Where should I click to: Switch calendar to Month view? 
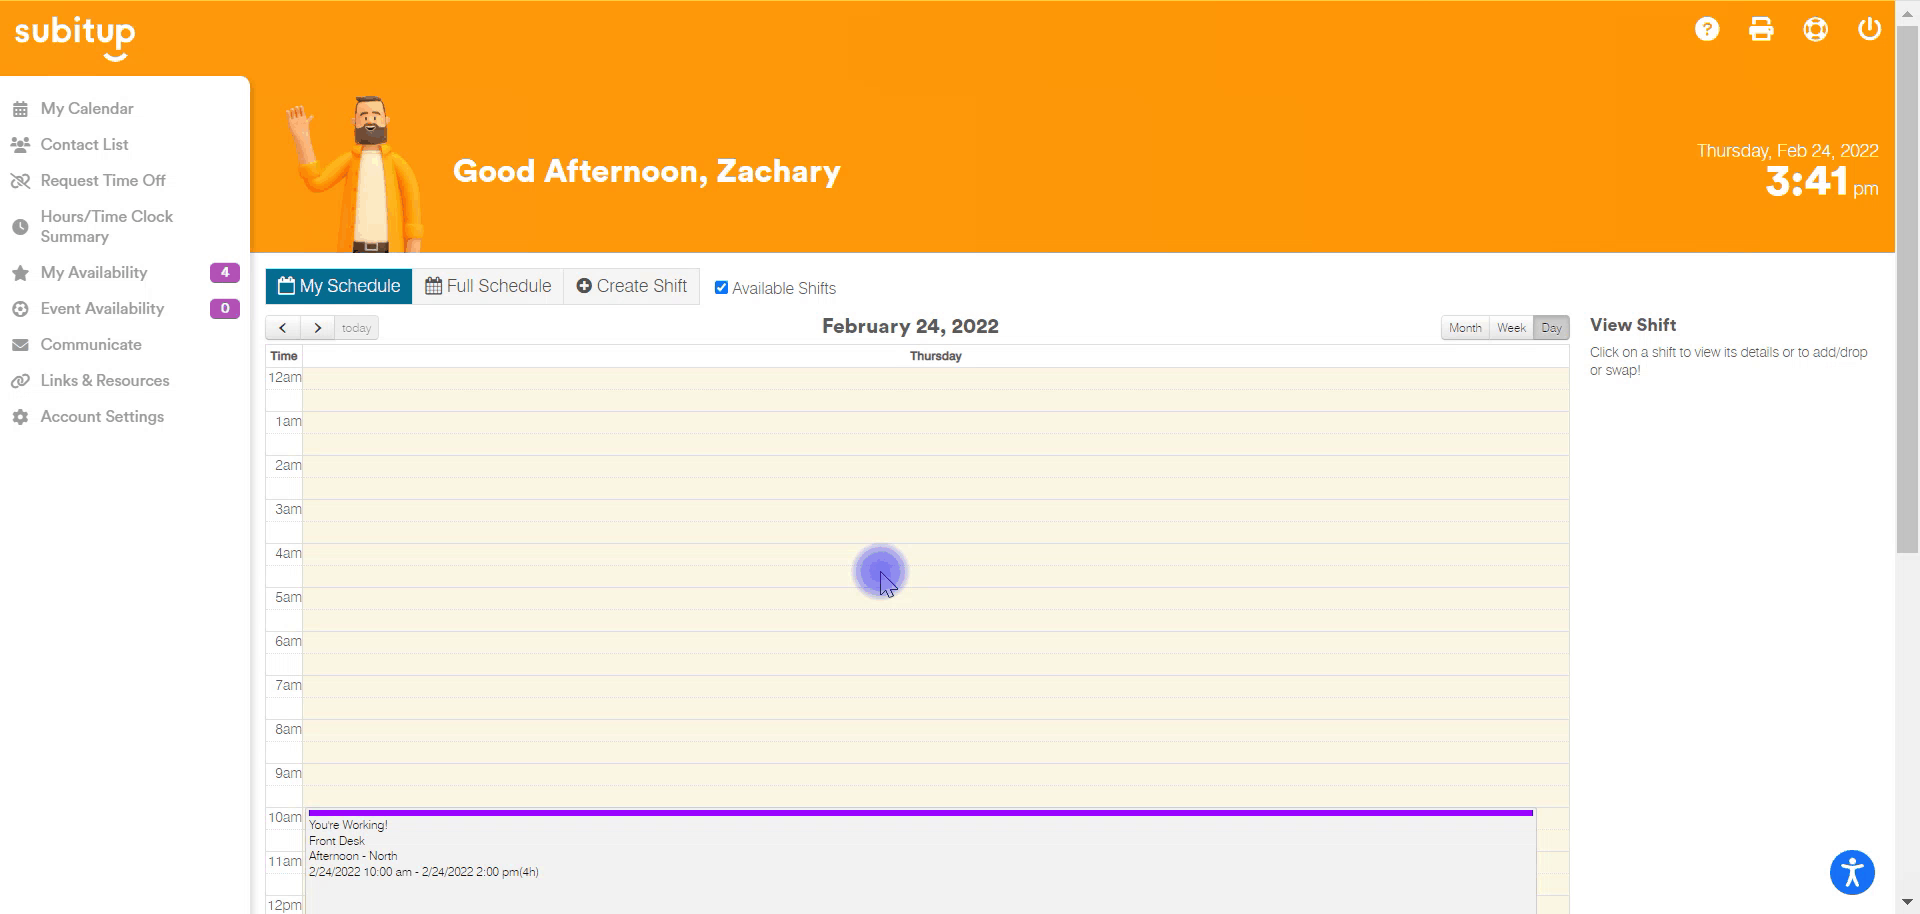tap(1465, 328)
